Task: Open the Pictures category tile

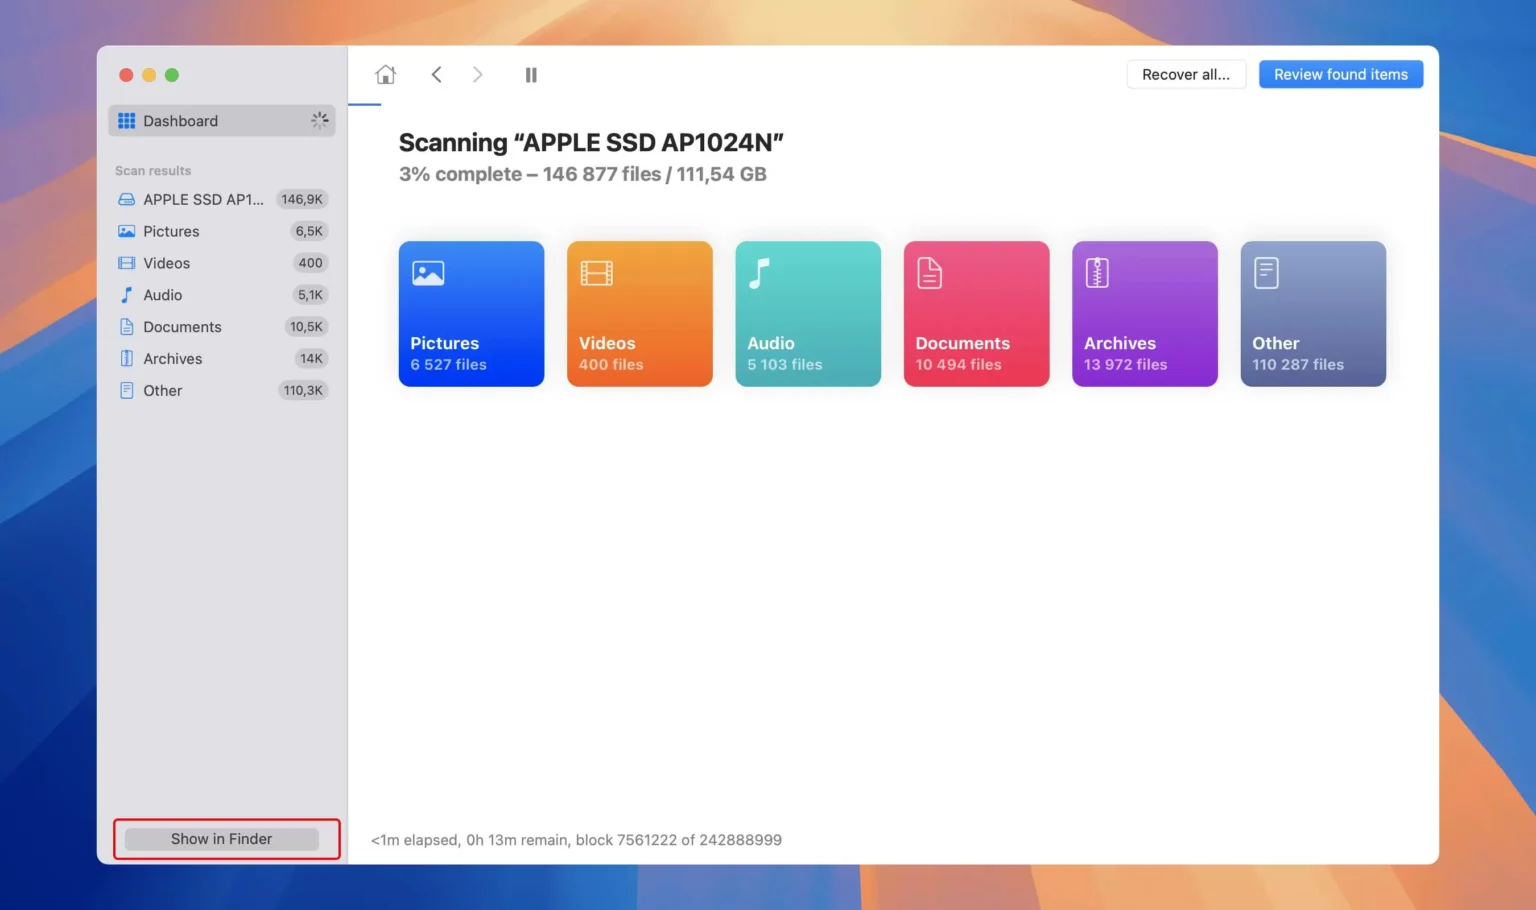Action: [471, 314]
